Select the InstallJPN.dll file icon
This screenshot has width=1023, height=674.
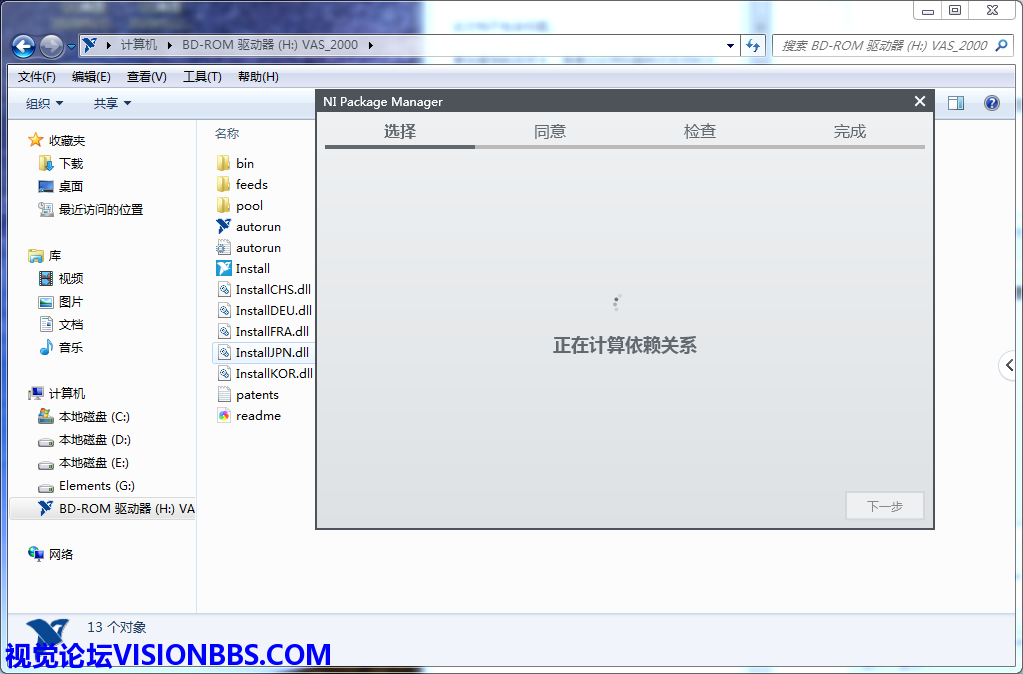[224, 352]
